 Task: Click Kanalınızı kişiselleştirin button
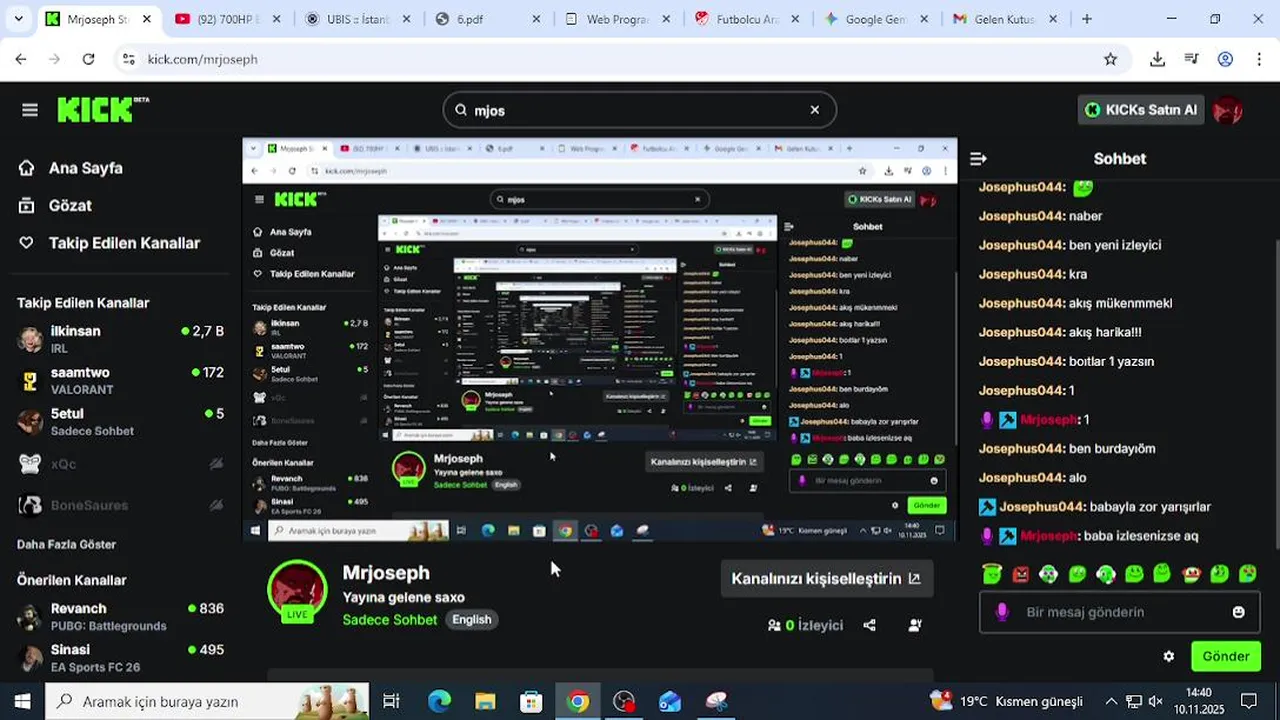click(x=826, y=579)
